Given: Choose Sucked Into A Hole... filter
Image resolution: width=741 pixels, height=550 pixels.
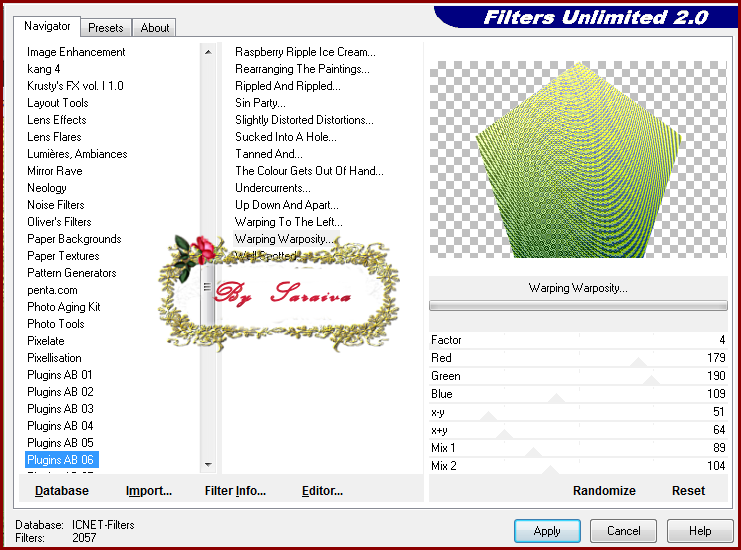Looking at the screenshot, I should pyautogui.click(x=286, y=137).
